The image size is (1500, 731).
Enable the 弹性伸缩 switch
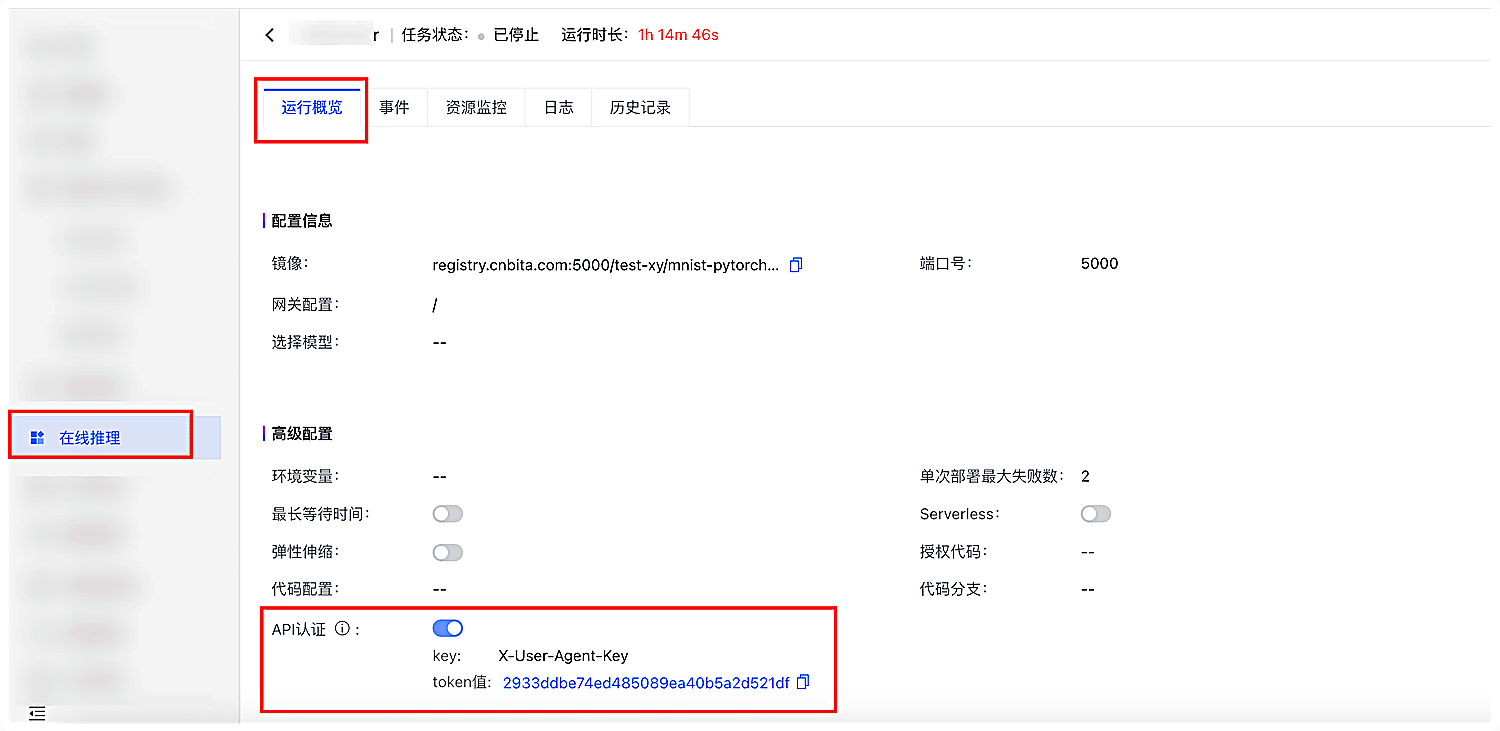448,552
